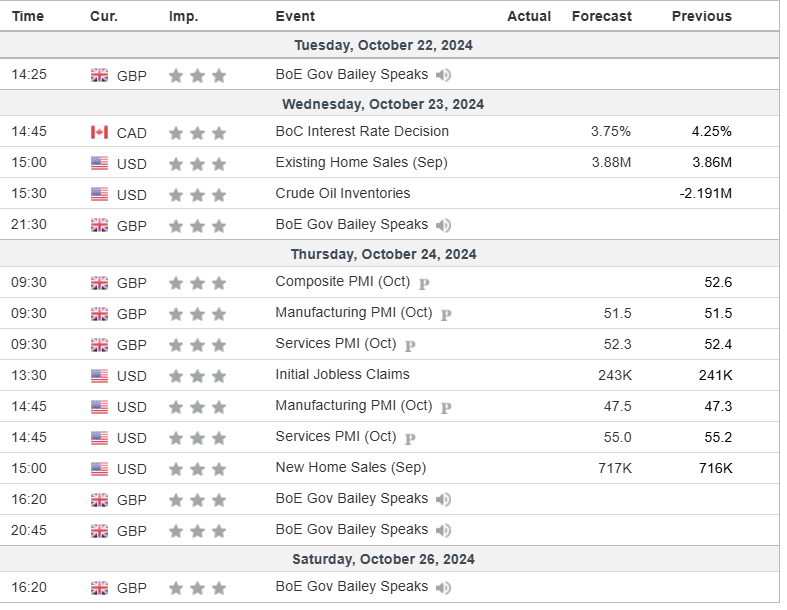Select the Crude Oil Inventories event

point(342,193)
